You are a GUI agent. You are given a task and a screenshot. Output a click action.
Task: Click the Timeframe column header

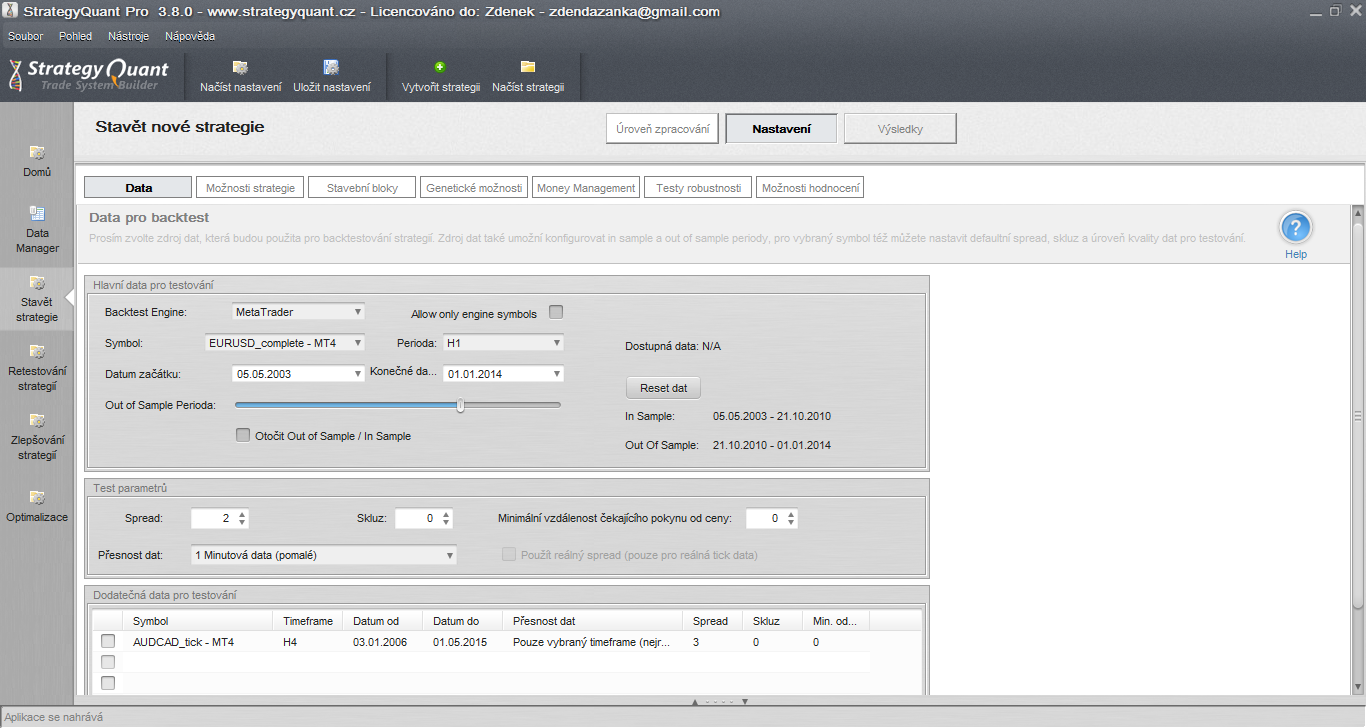[x=308, y=621]
